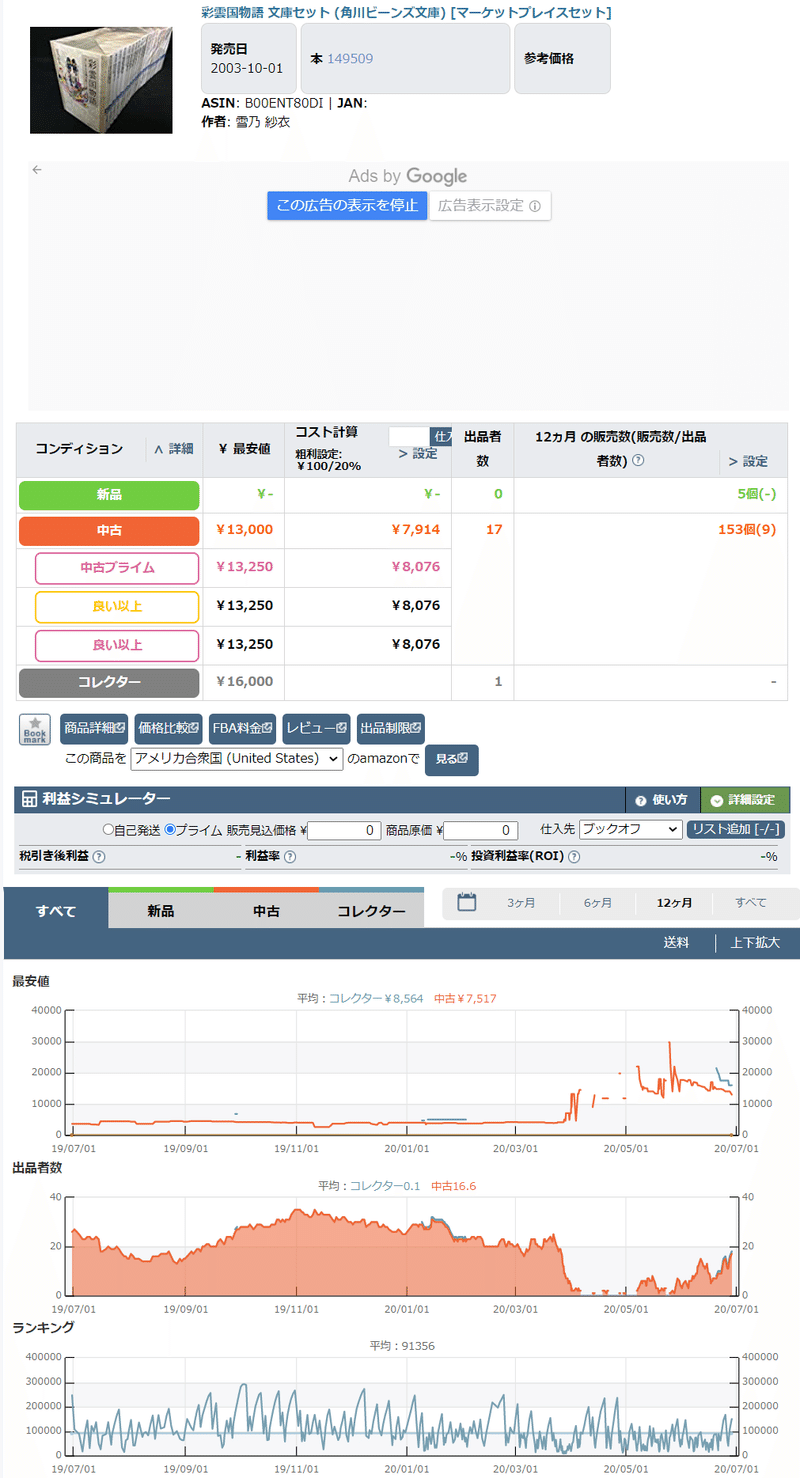Expand the コンディション 詳細 toggle

tap(174, 449)
